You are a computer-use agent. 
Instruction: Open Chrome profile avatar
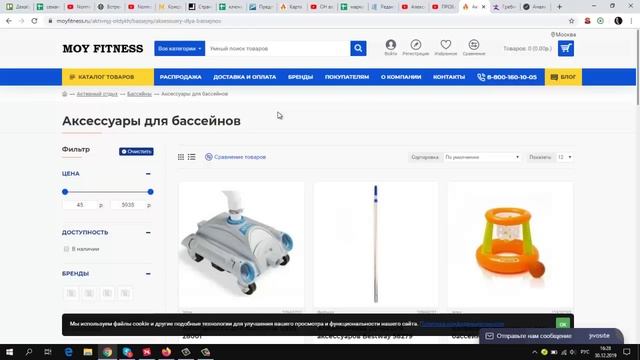click(x=618, y=21)
